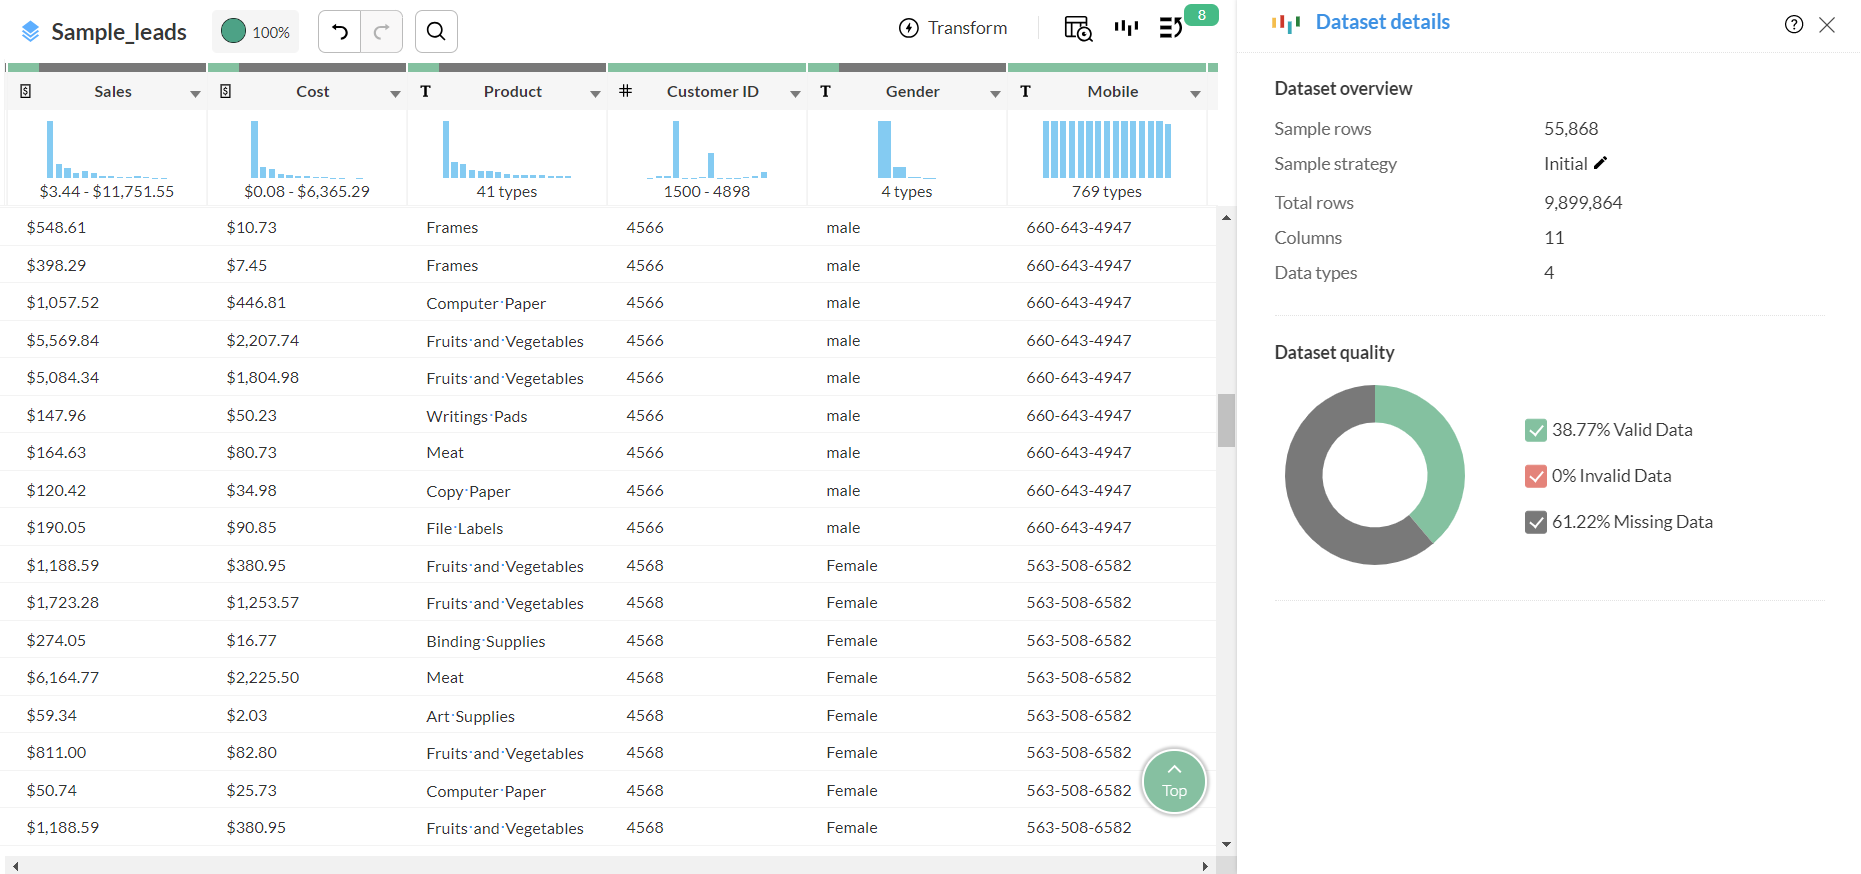Image resolution: width=1861 pixels, height=874 pixels.
Task: Open the Gender column dropdown menu
Action: (x=995, y=93)
